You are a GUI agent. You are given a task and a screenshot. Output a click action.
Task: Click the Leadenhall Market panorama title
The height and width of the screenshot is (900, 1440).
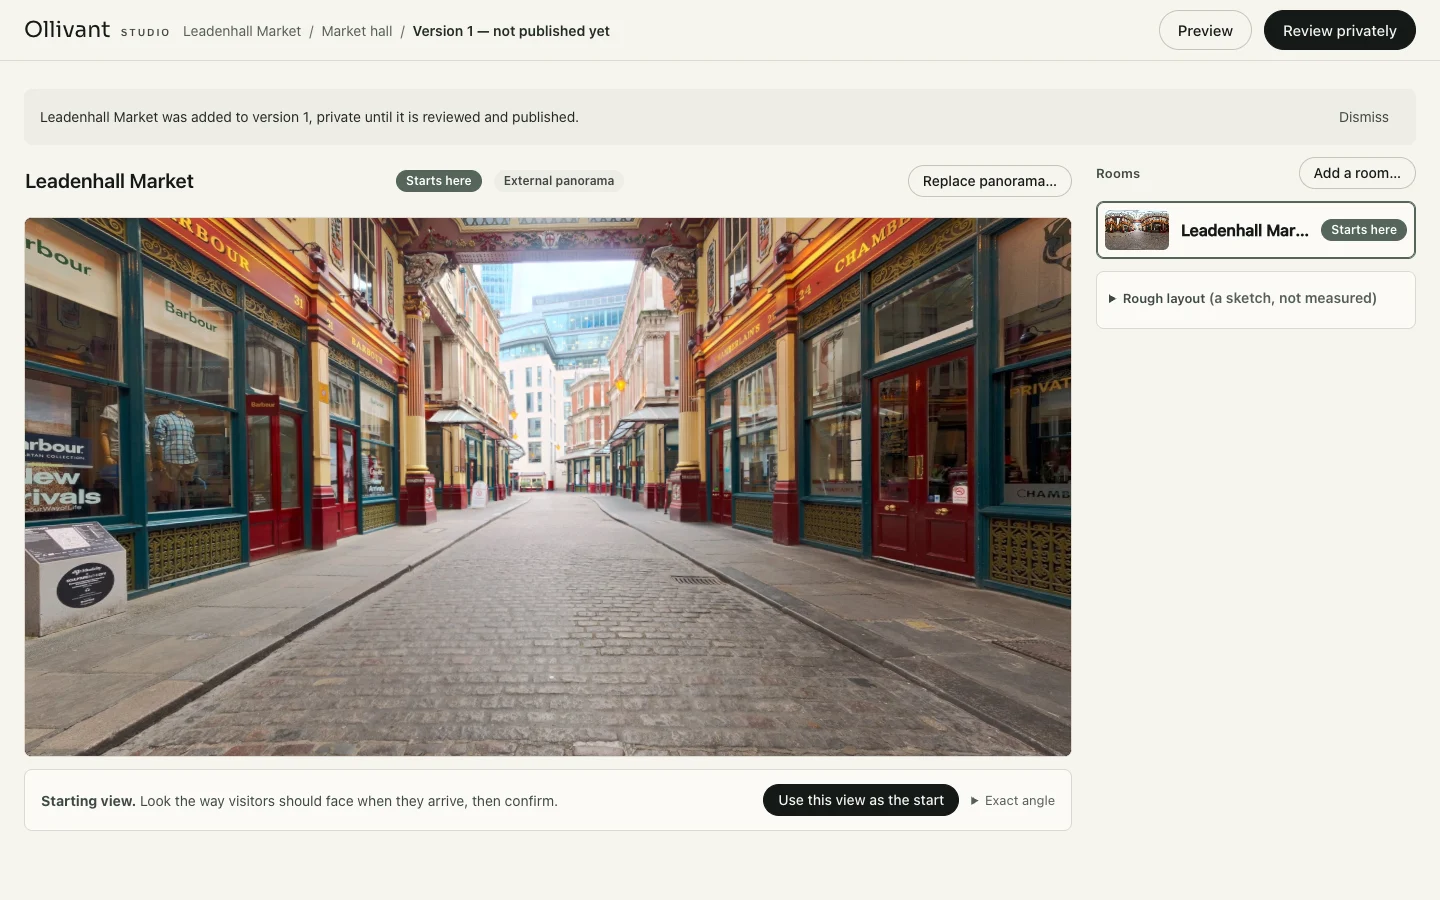(x=109, y=181)
